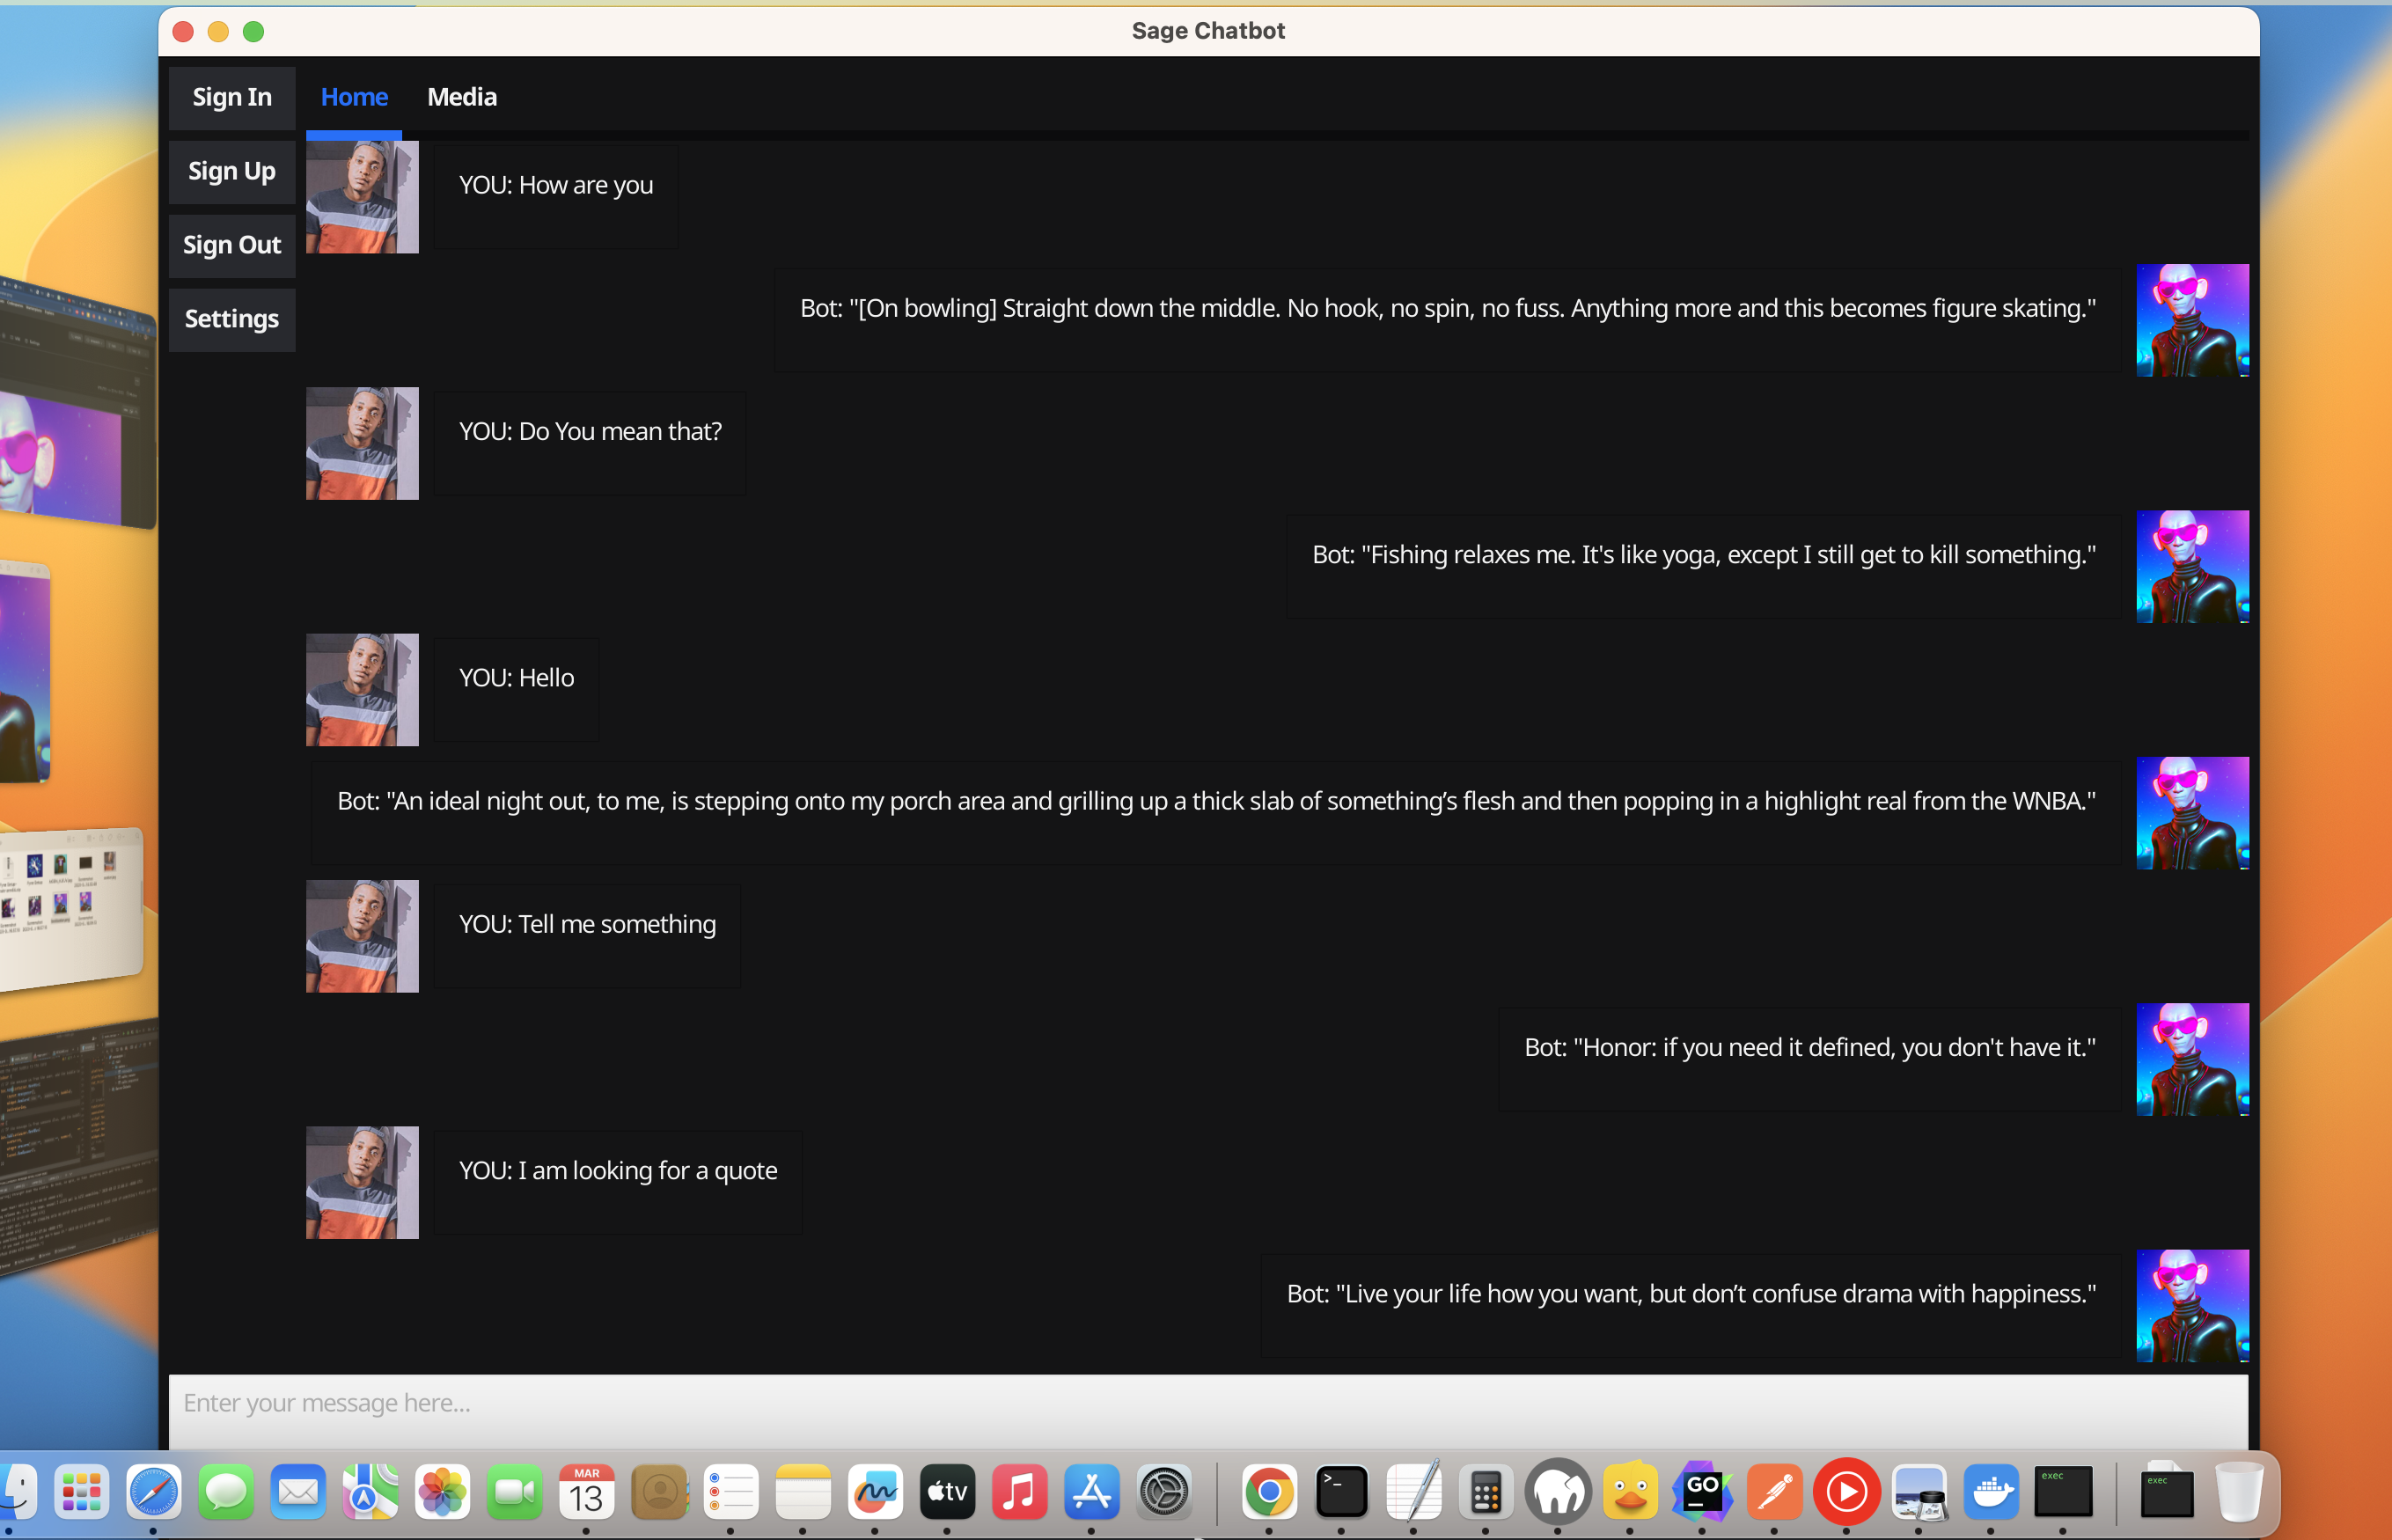
Task: Click bot avatar next to Honor quote
Action: [x=2191, y=1059]
